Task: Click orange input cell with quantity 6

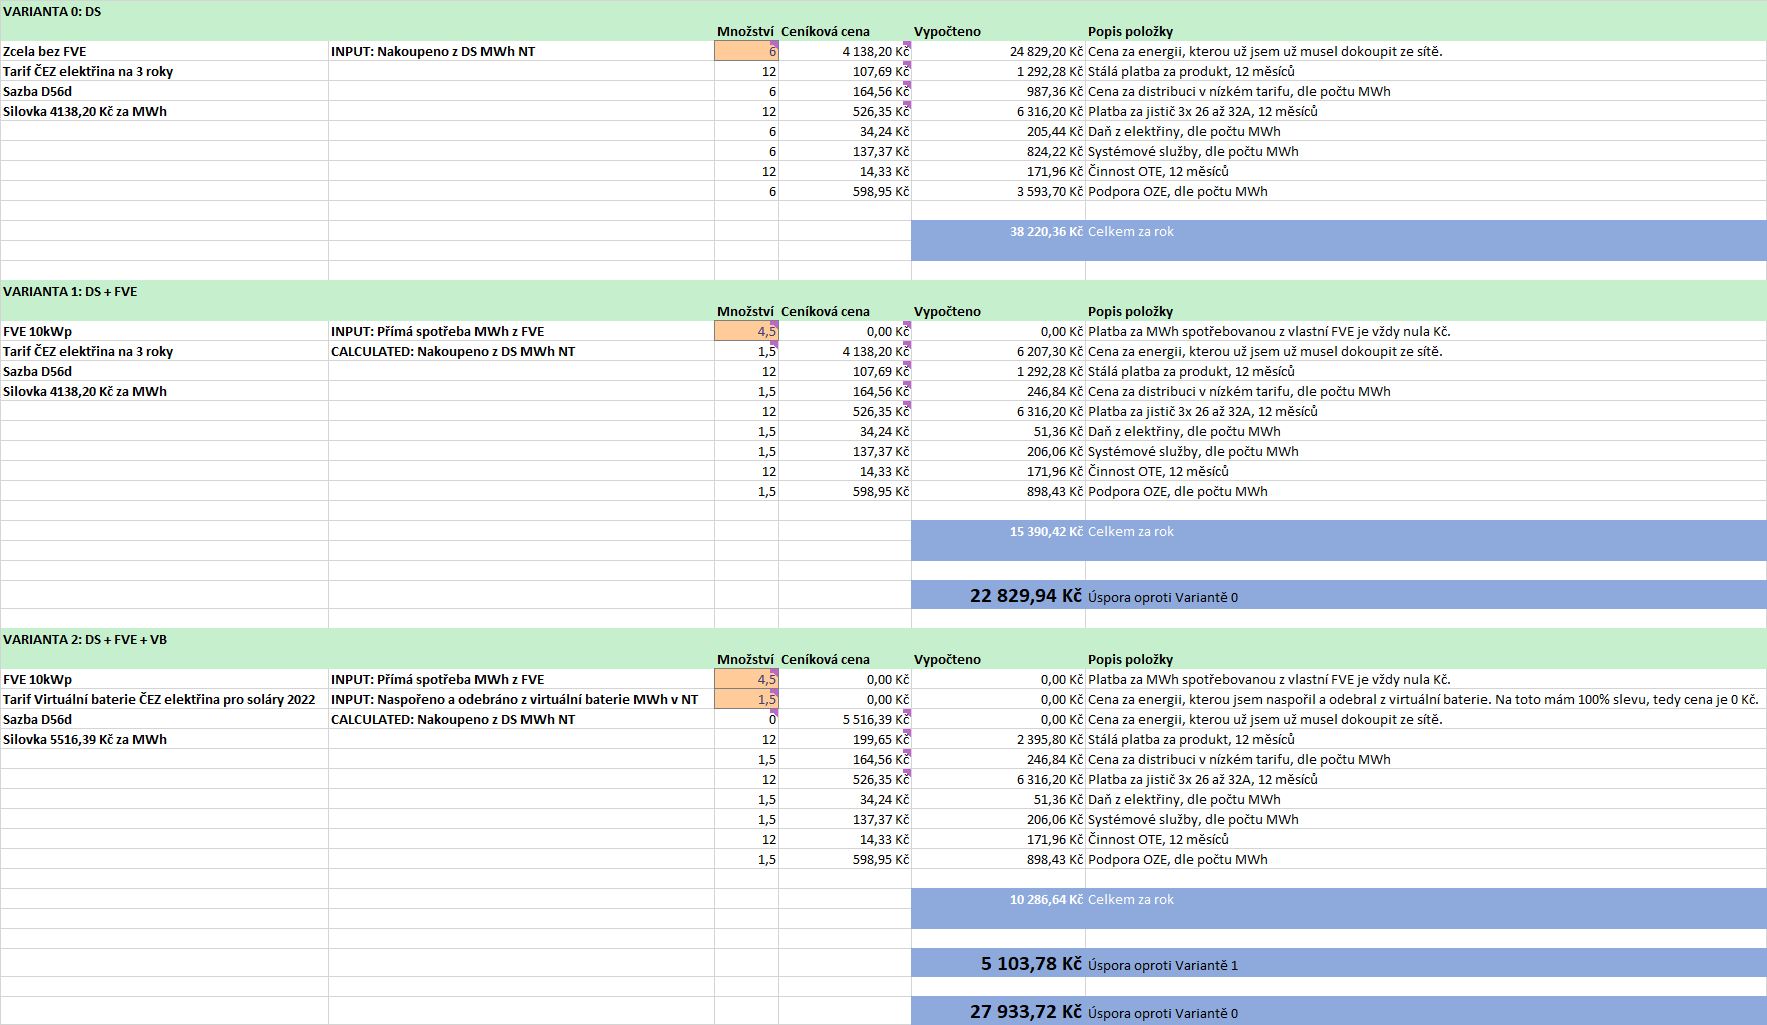Action: pos(746,51)
